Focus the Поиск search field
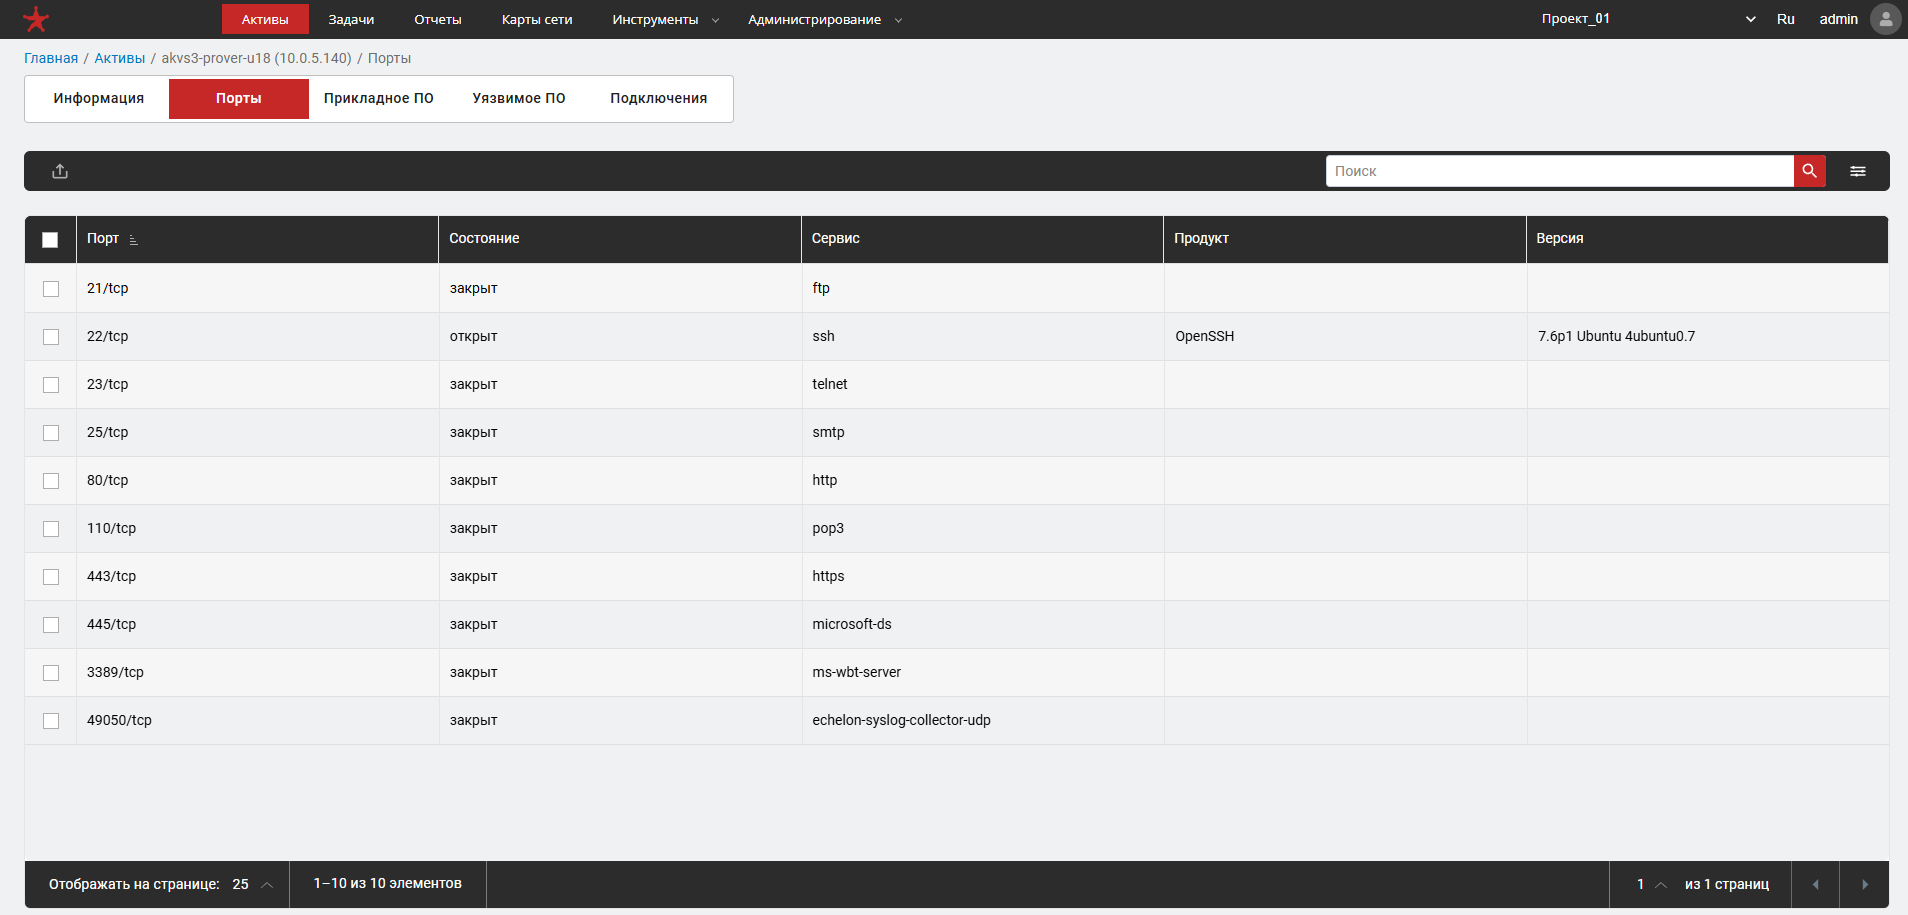 (1560, 171)
